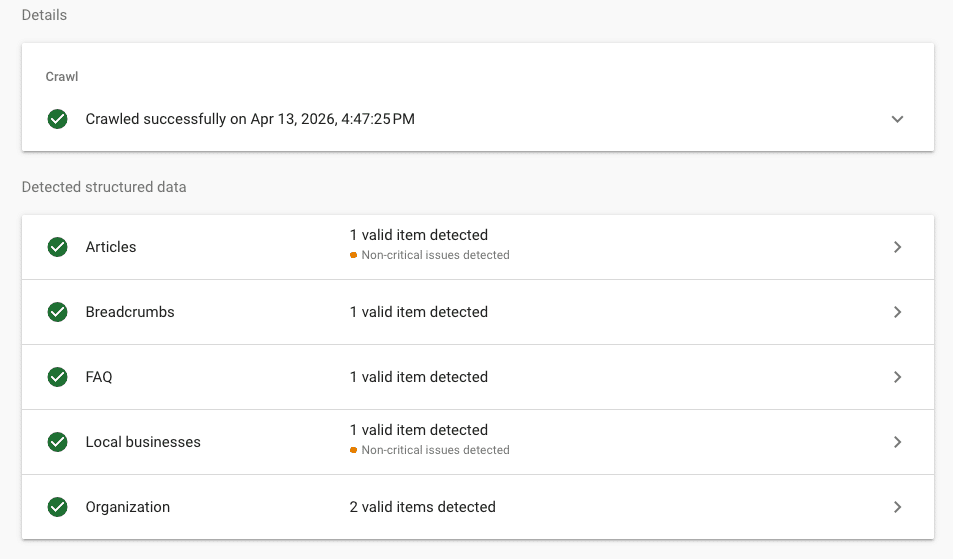Image resolution: width=953 pixels, height=559 pixels.
Task: Select the Breadcrumbs row label
Action: 130,312
